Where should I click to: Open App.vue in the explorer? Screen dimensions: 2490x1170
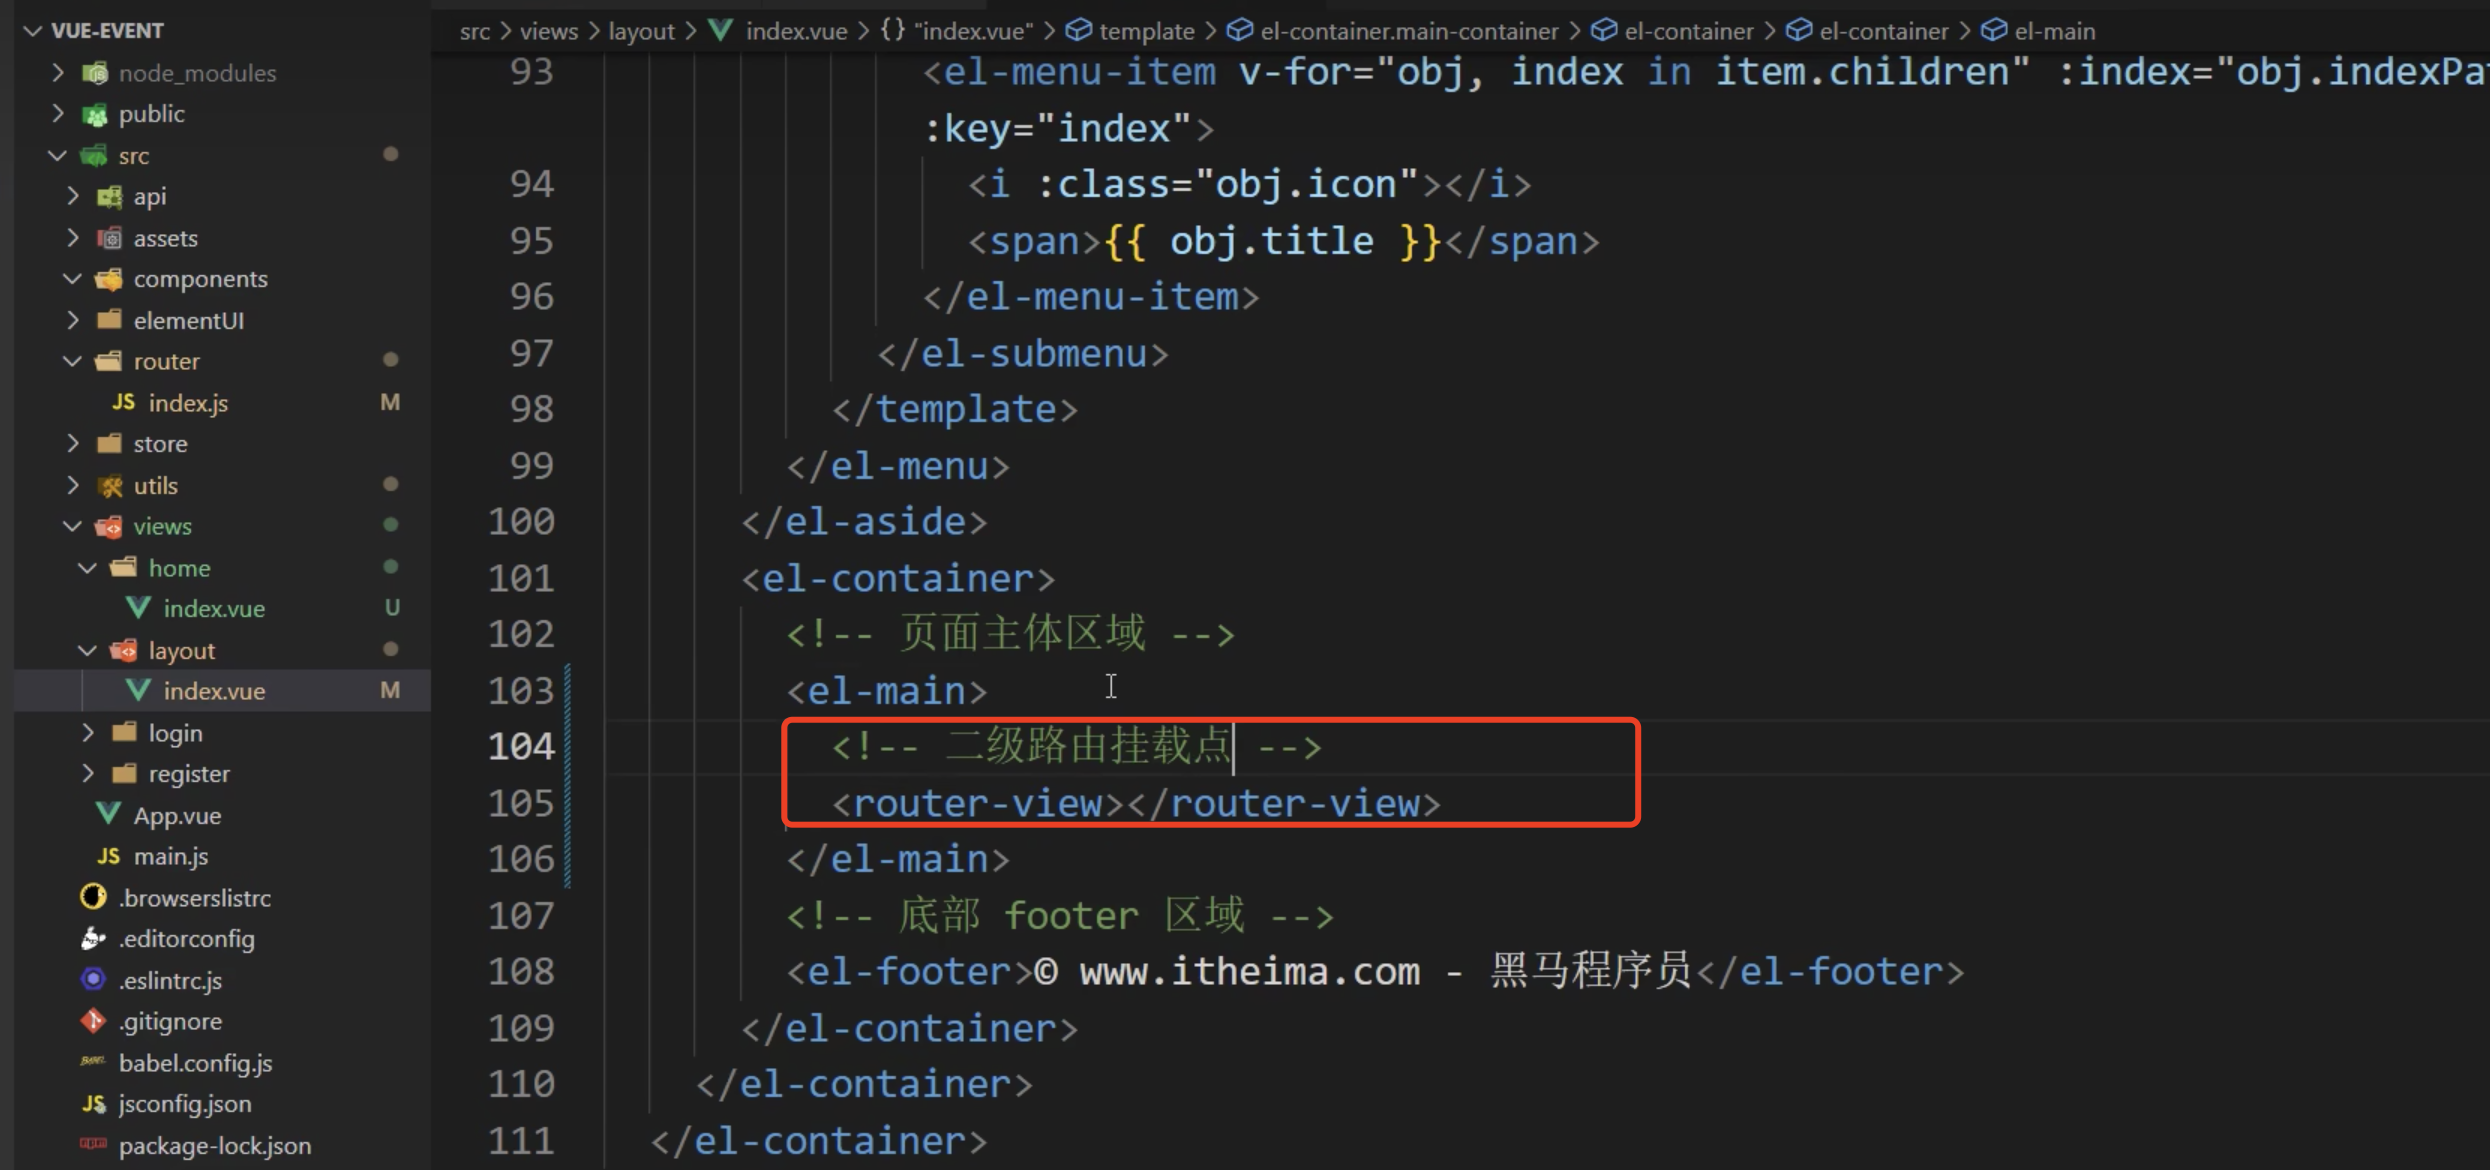point(177,815)
